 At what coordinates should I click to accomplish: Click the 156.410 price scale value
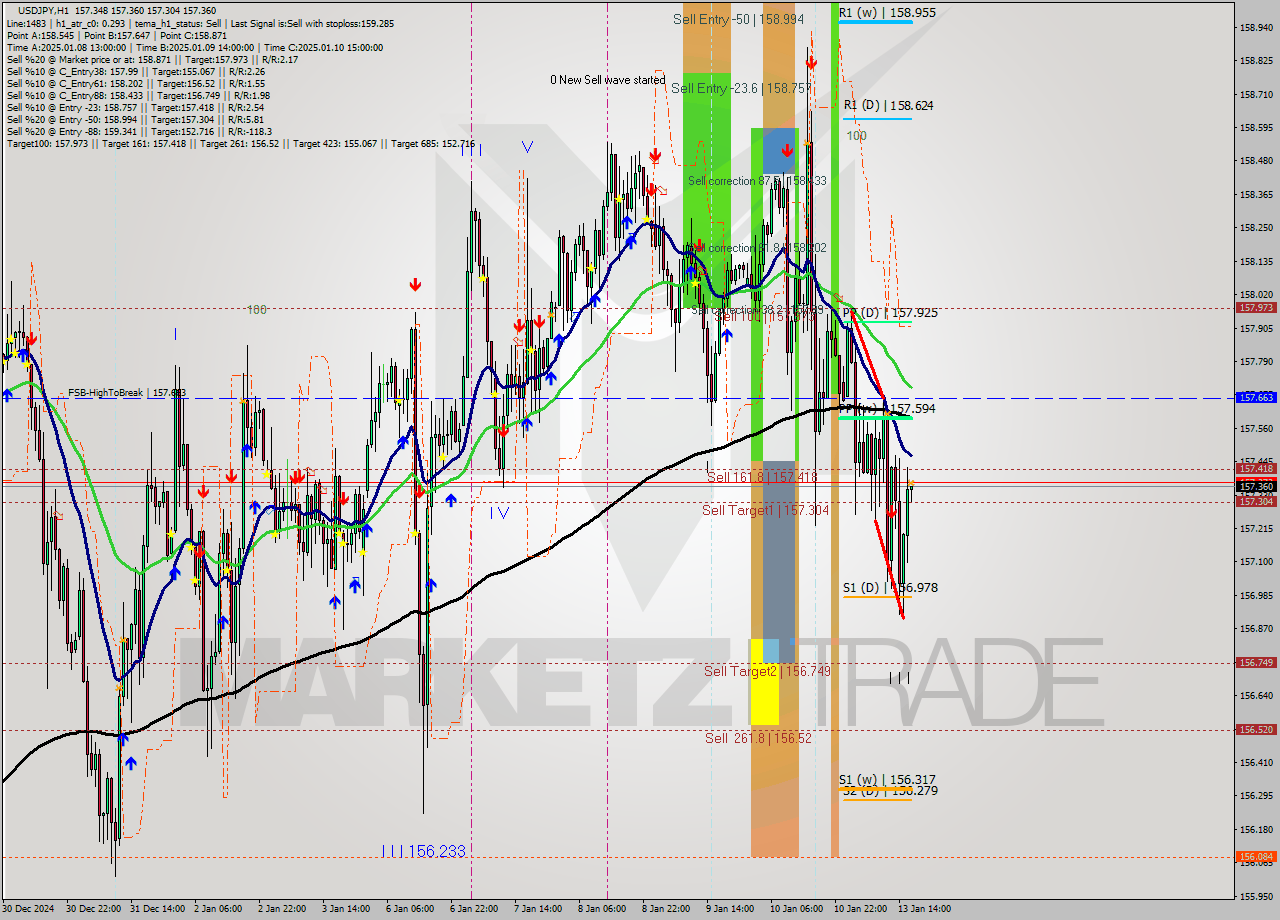coord(1256,762)
